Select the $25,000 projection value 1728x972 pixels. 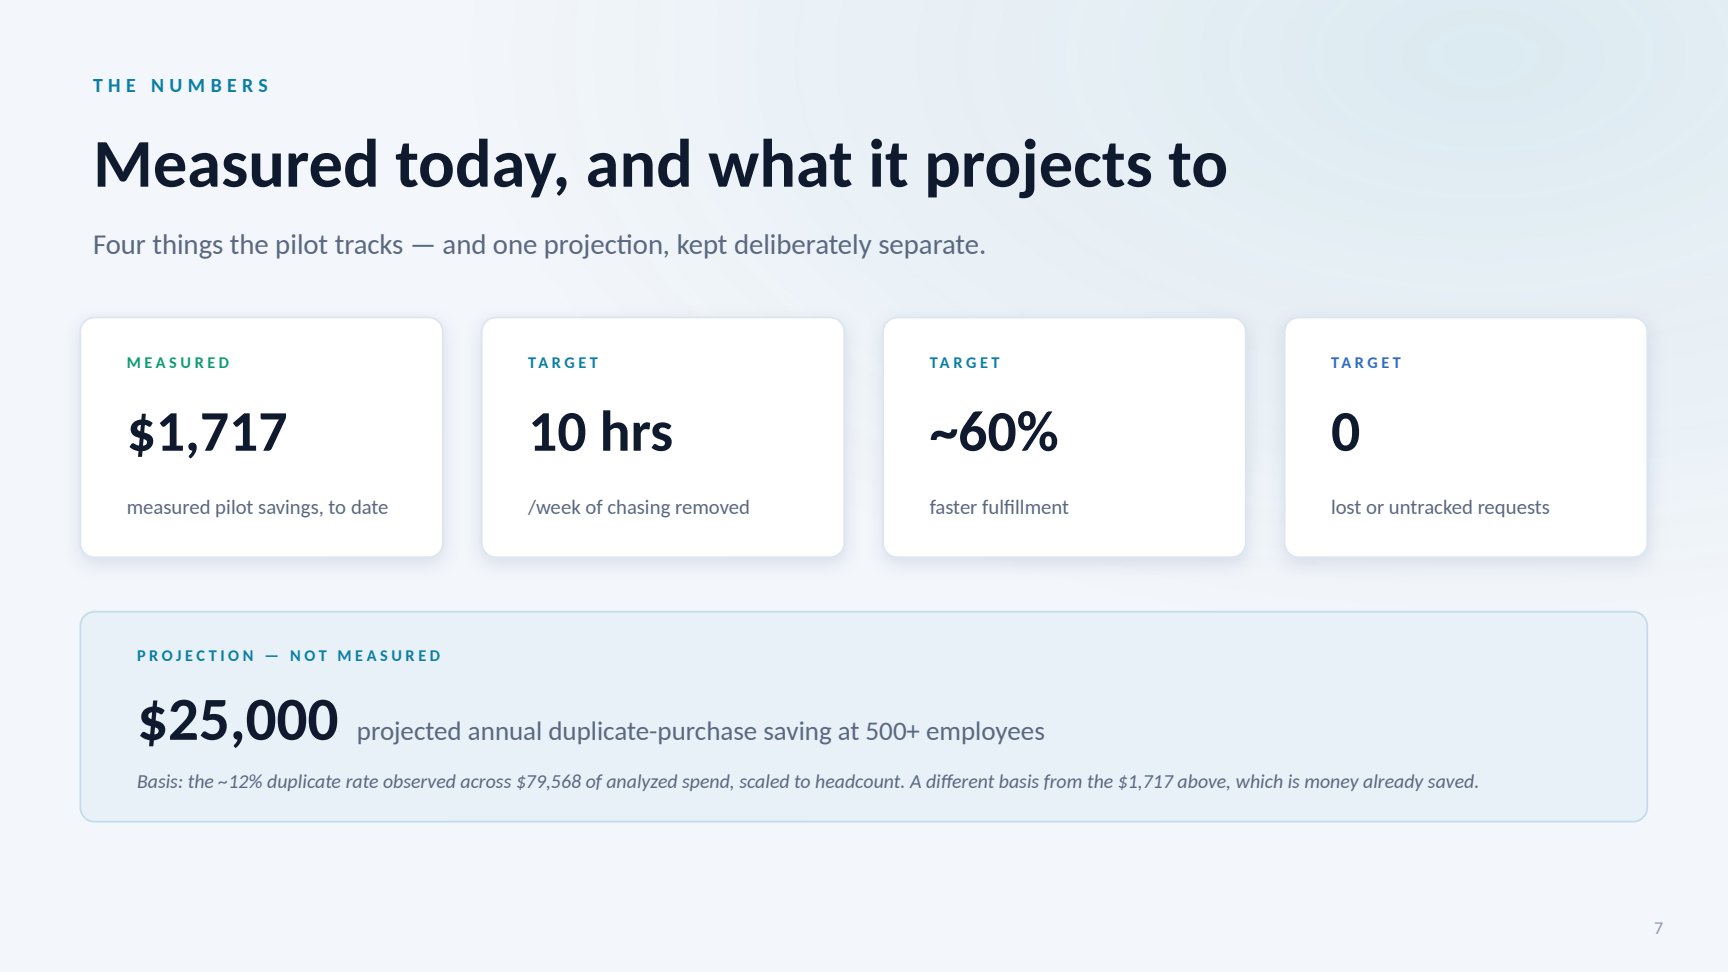238,721
